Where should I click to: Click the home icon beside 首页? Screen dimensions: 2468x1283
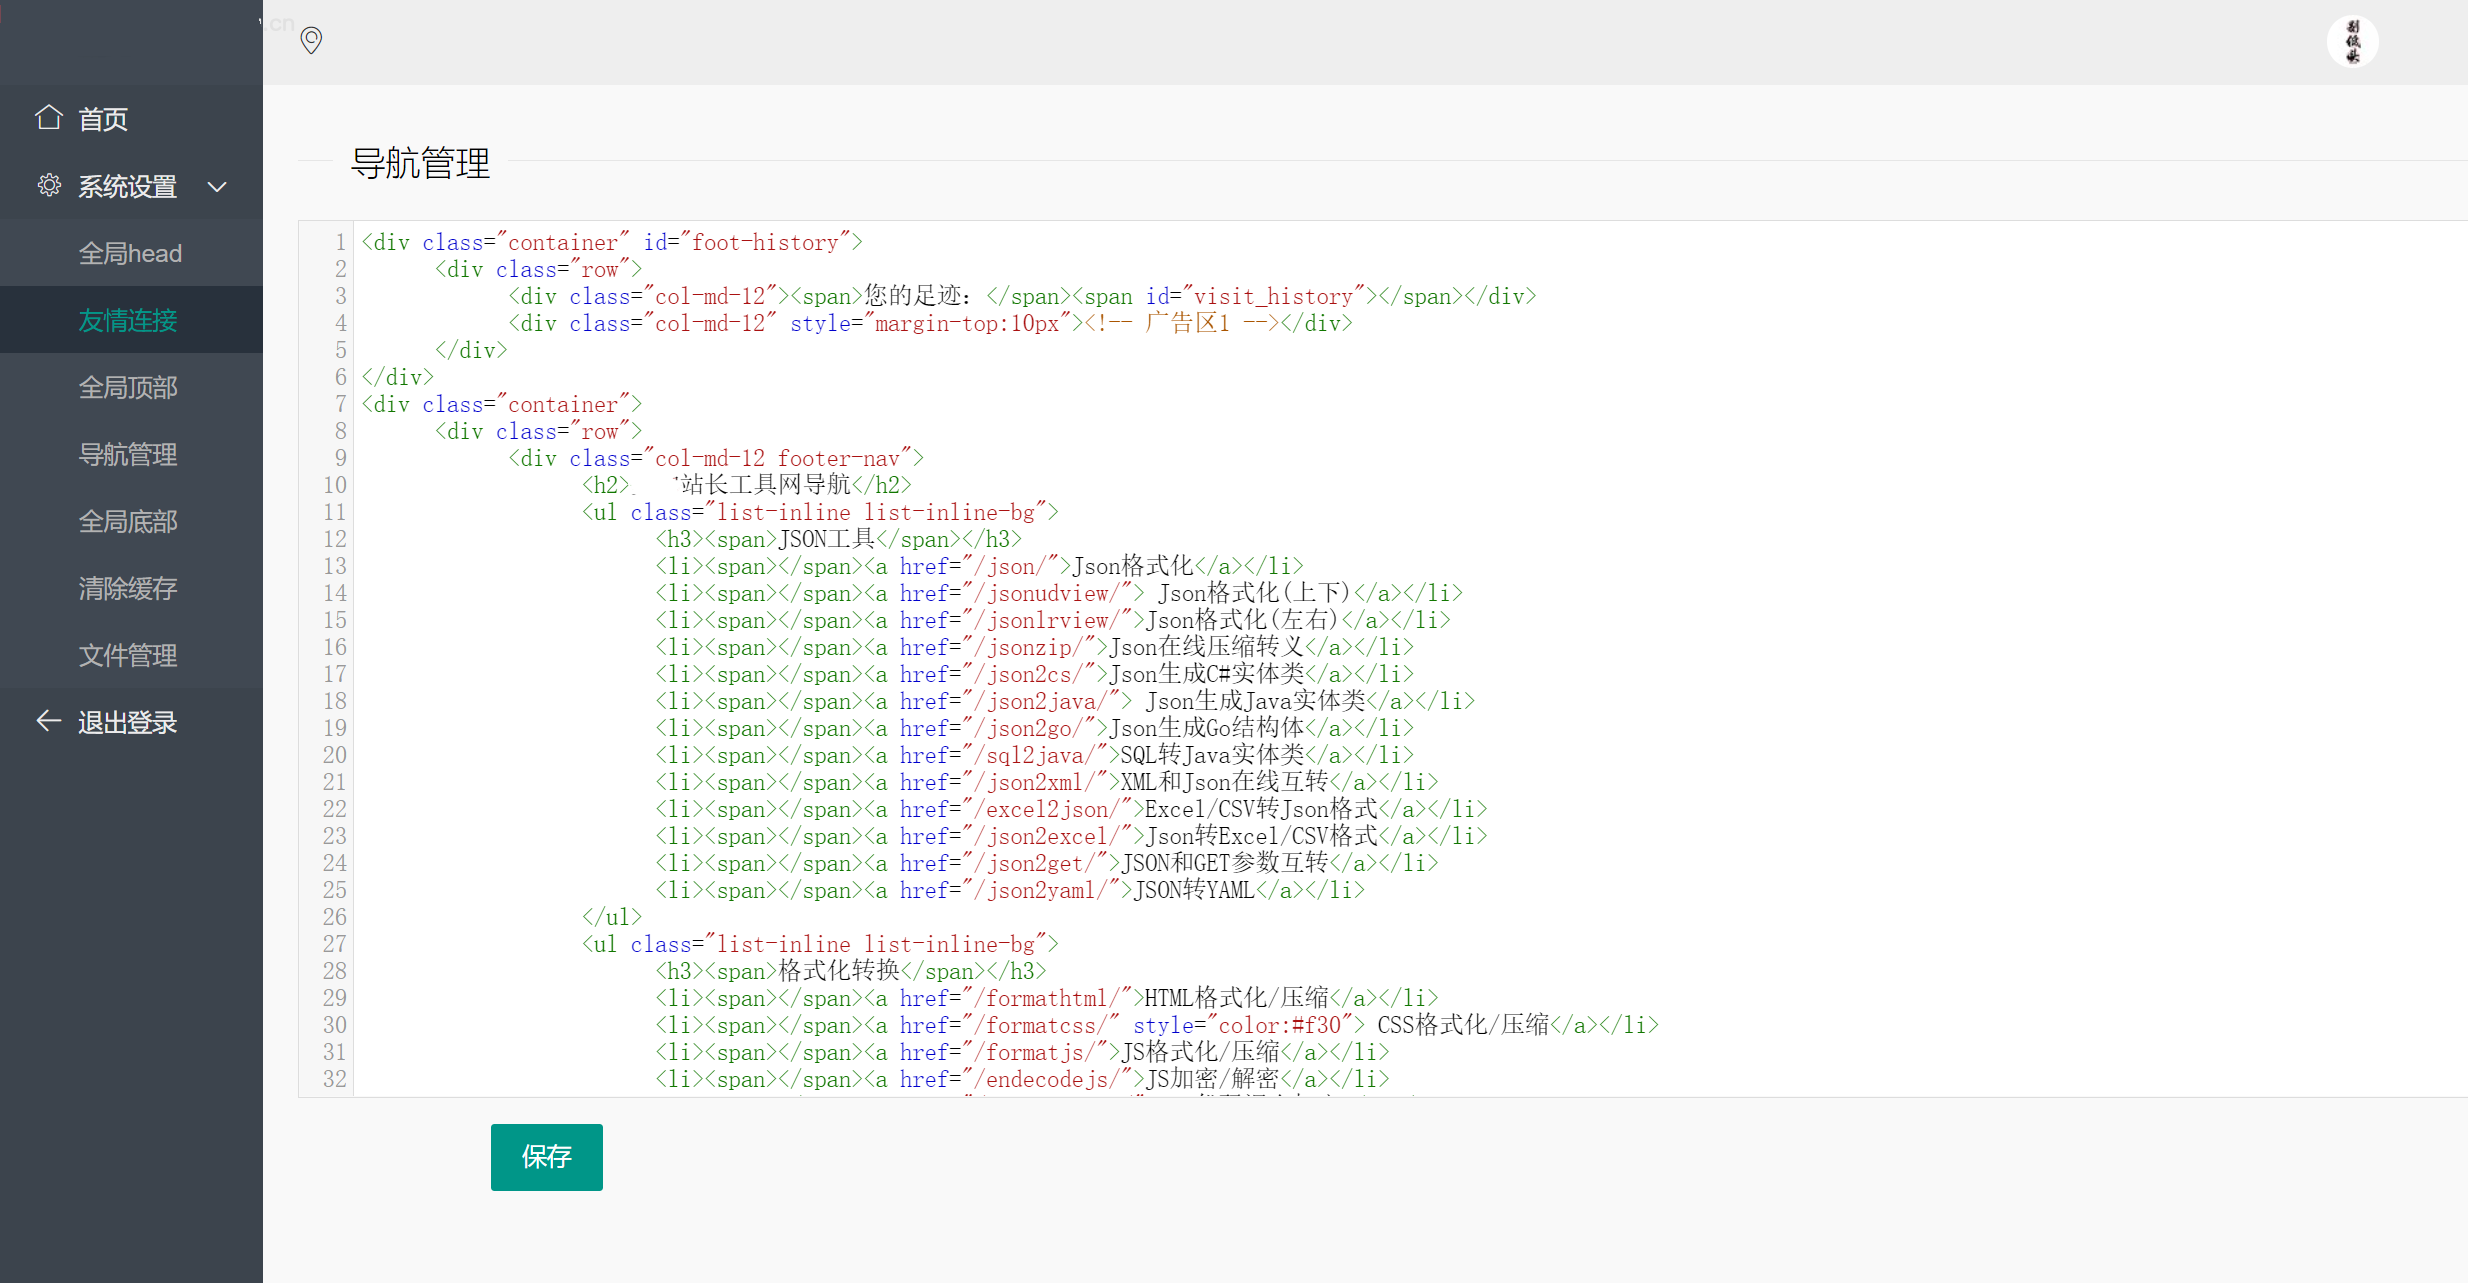pos(49,118)
